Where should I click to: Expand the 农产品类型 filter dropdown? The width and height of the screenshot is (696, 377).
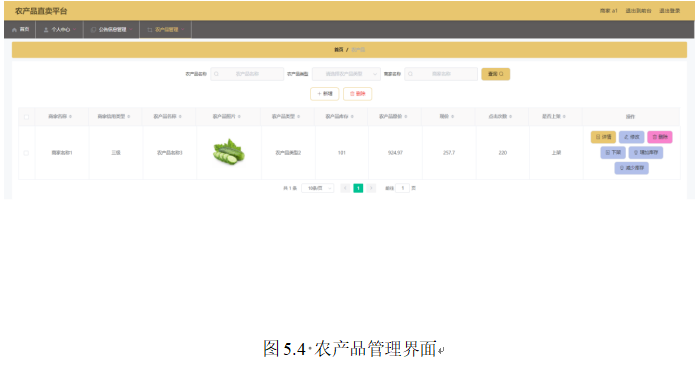pyautogui.click(x=346, y=74)
